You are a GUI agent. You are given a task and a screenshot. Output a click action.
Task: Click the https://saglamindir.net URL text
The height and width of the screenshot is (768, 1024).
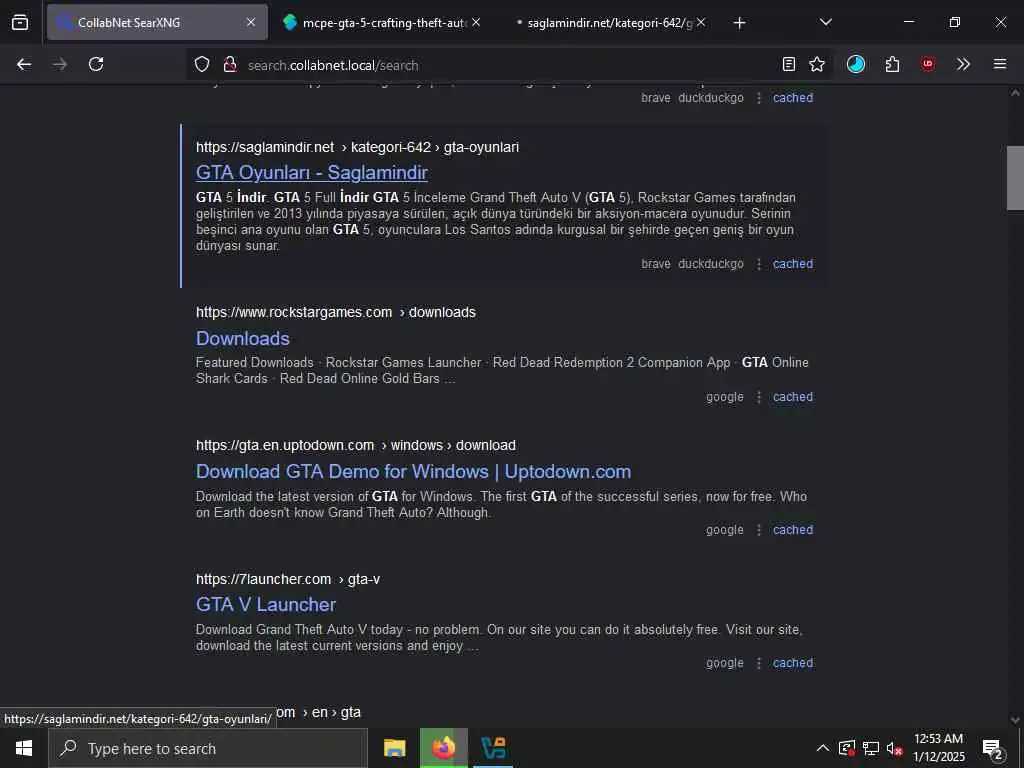click(x=265, y=147)
